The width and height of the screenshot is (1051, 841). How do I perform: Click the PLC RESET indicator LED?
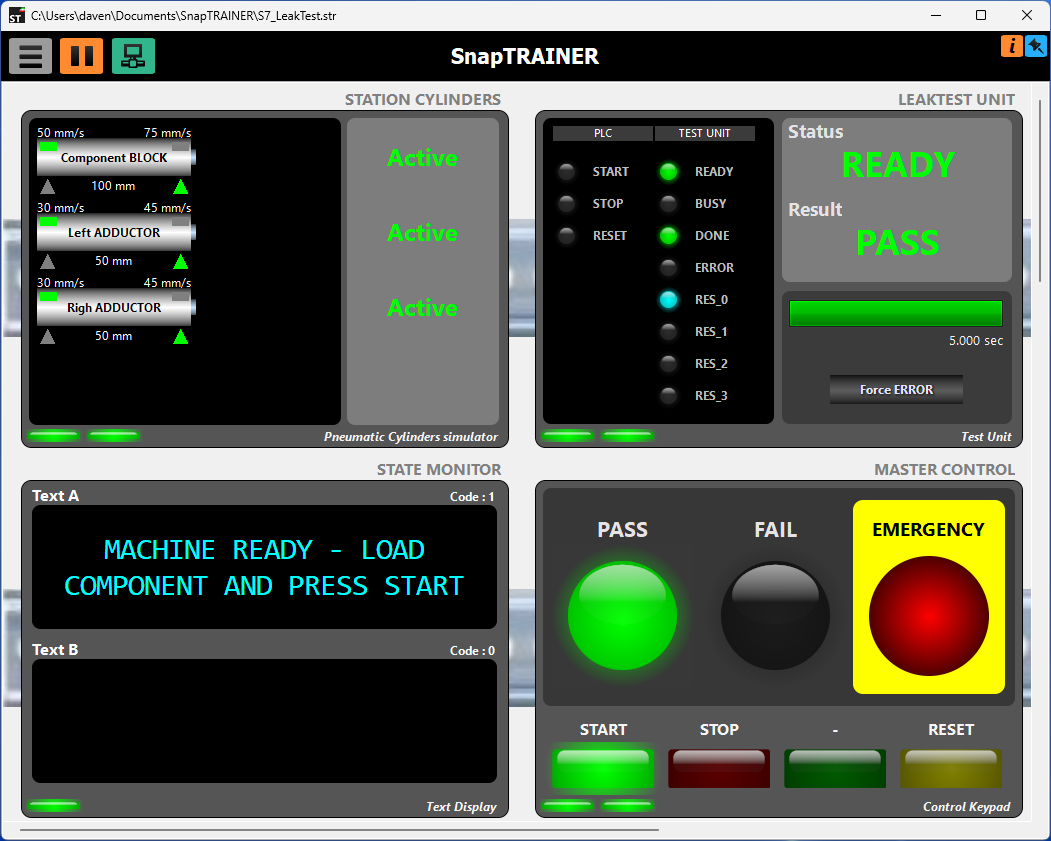tap(567, 235)
